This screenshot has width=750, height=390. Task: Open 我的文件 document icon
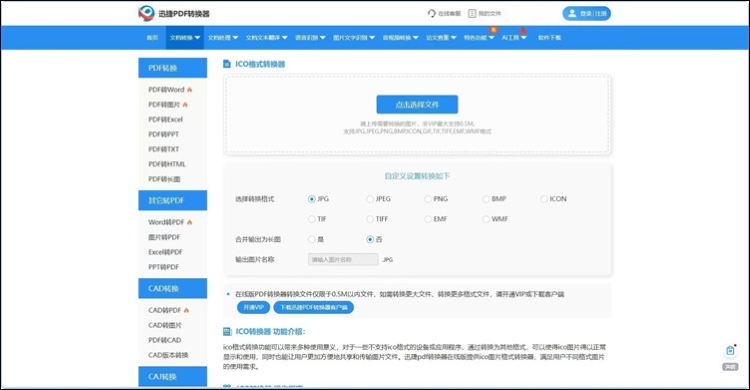coord(472,13)
